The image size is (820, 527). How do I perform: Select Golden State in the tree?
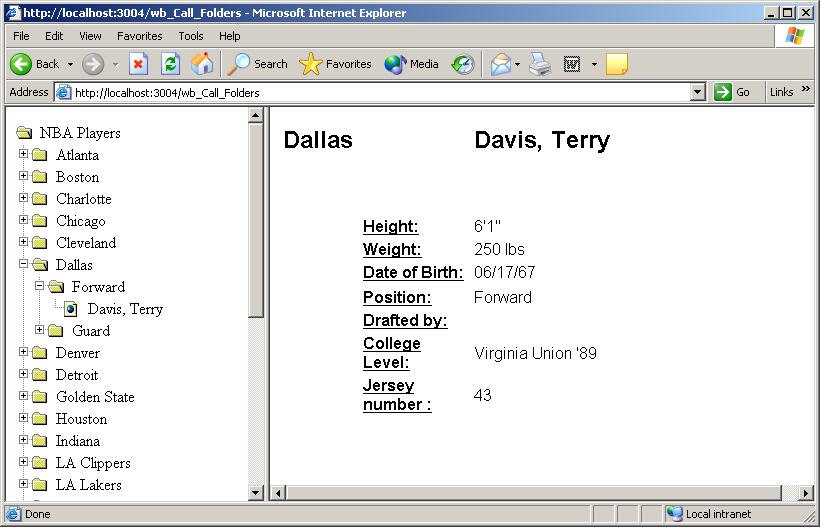pos(95,397)
